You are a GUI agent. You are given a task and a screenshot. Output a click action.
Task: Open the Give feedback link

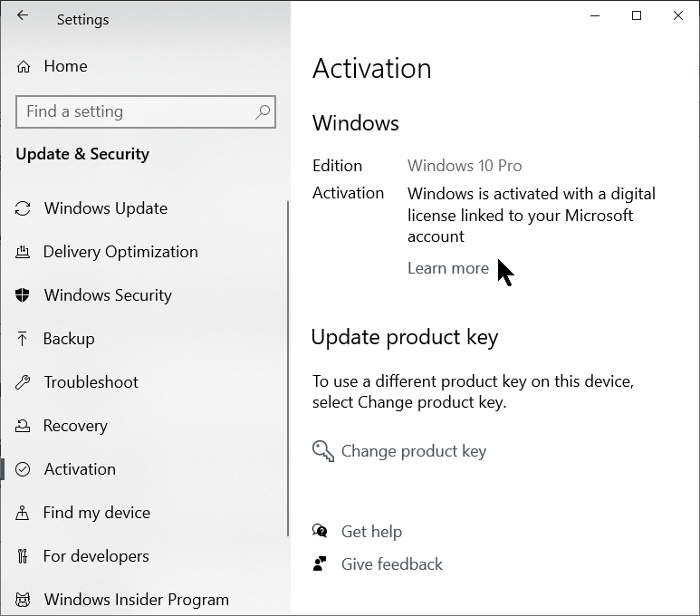pos(392,564)
